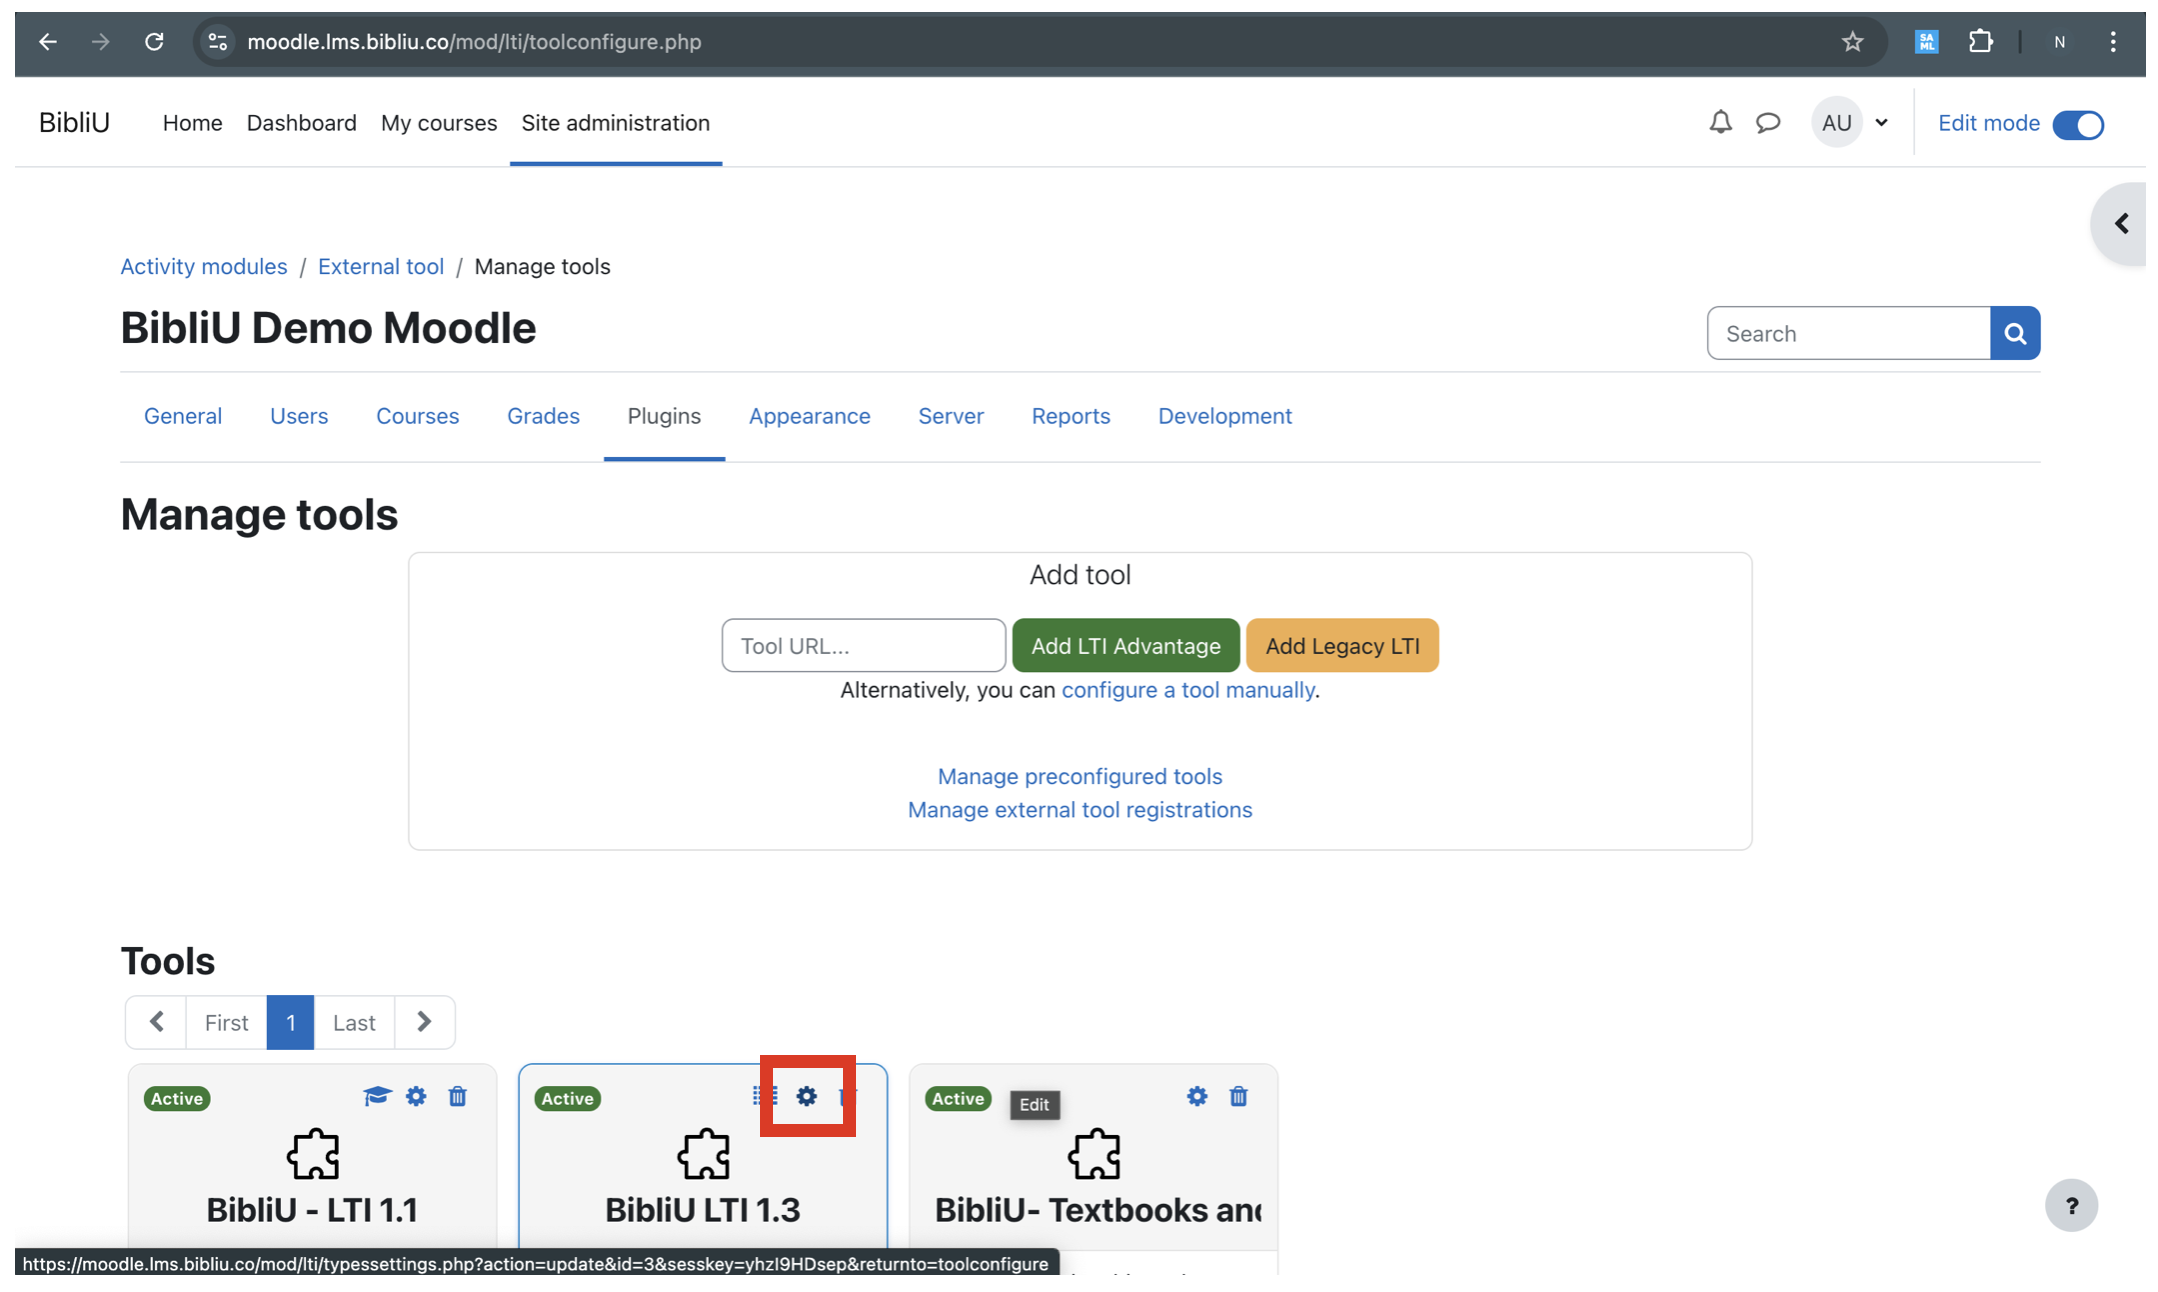This screenshot has width=2158, height=1292.
Task: Click the First pagination button
Action: point(226,1022)
